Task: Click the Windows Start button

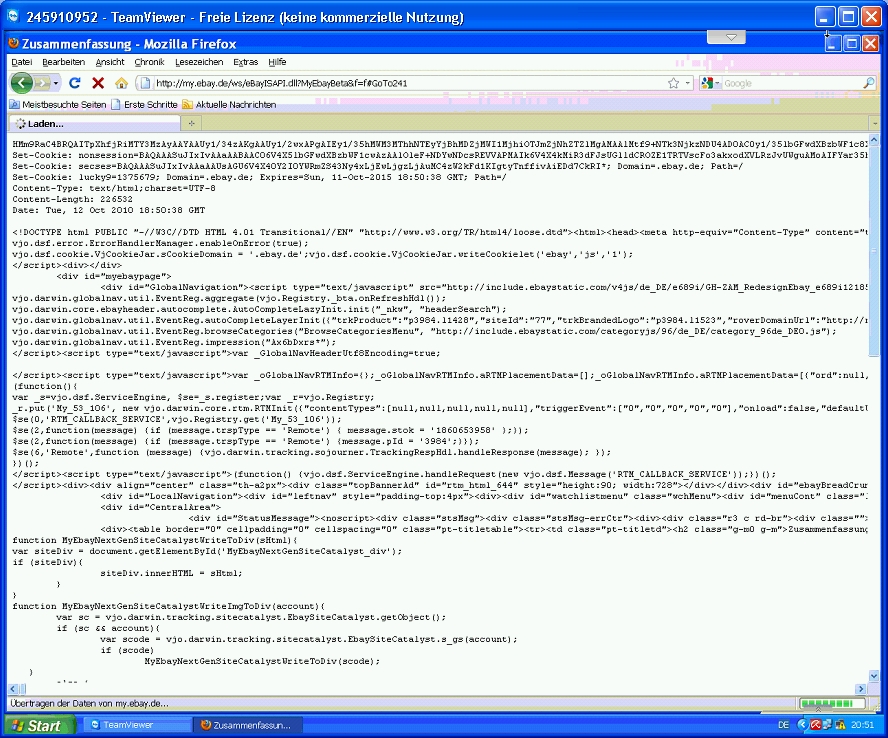Action: (40, 726)
